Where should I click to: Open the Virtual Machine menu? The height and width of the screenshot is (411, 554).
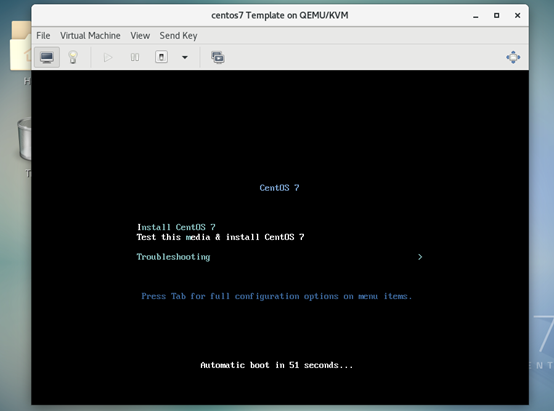tap(90, 36)
